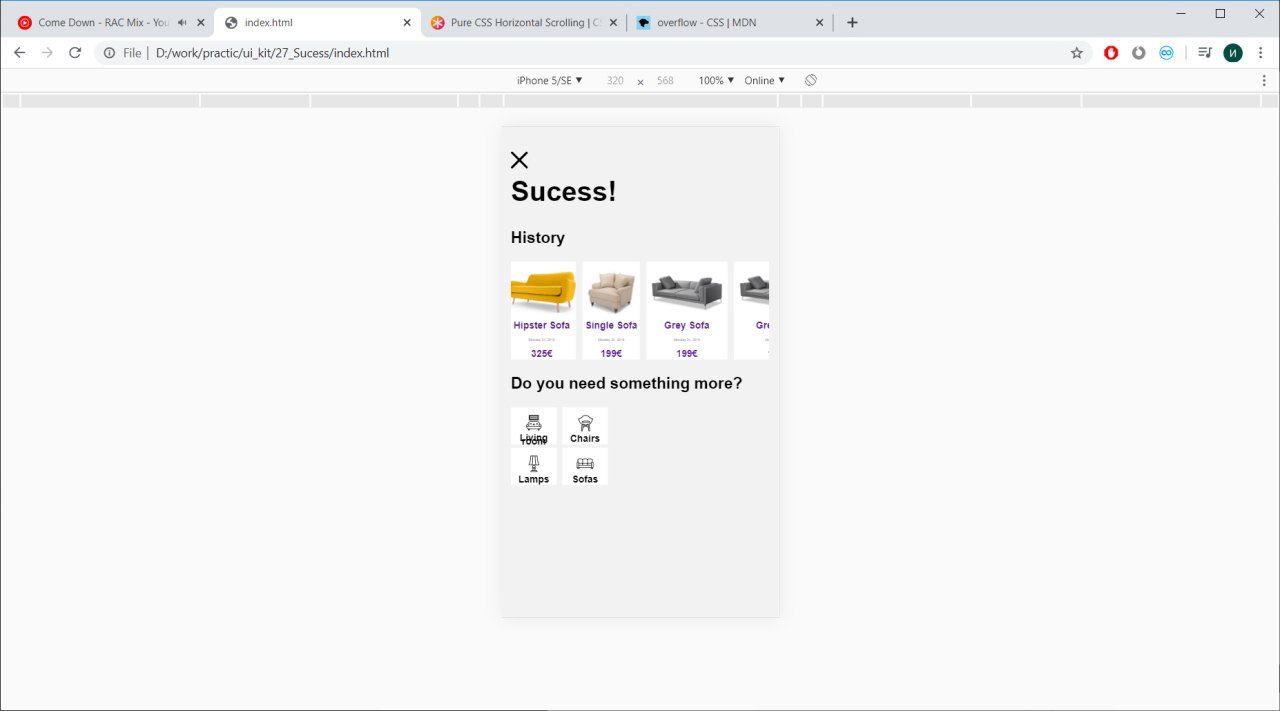Screen dimensions: 1280x711
Task: Maximize the Chrome window
Action: point(1220,13)
